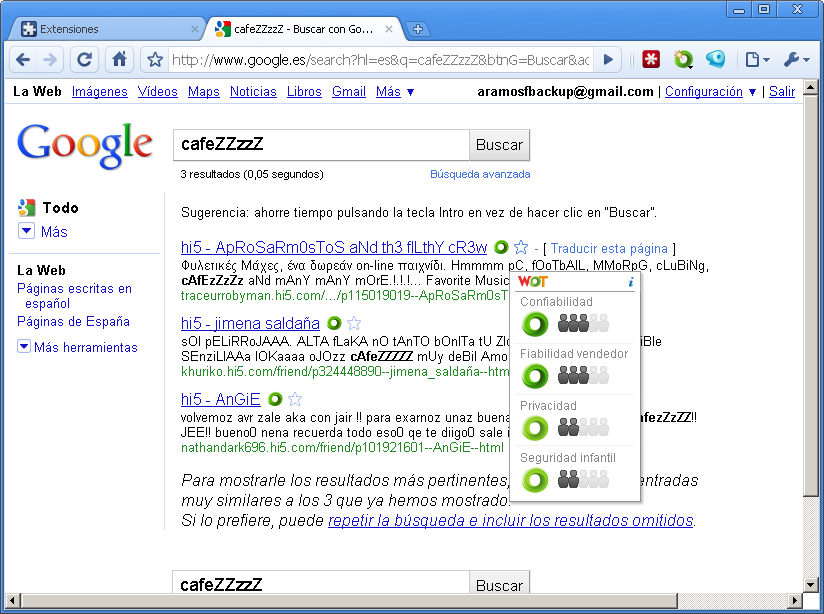Open Vídeos in the top navigation
This screenshot has height=614, width=824.
click(158, 91)
